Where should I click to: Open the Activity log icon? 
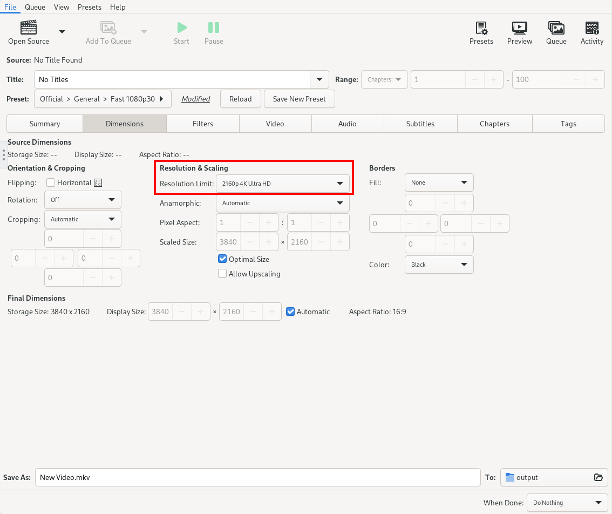click(592, 28)
